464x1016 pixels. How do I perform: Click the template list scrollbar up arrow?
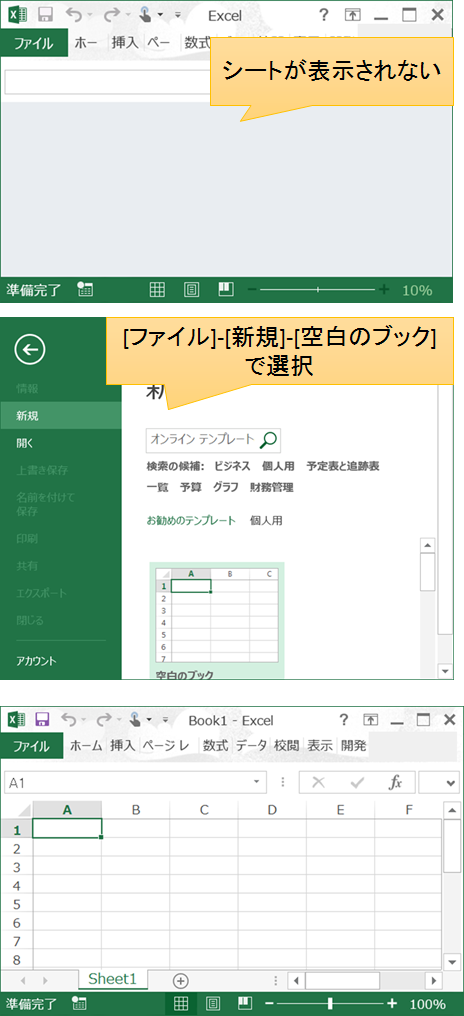[x=427, y=544]
